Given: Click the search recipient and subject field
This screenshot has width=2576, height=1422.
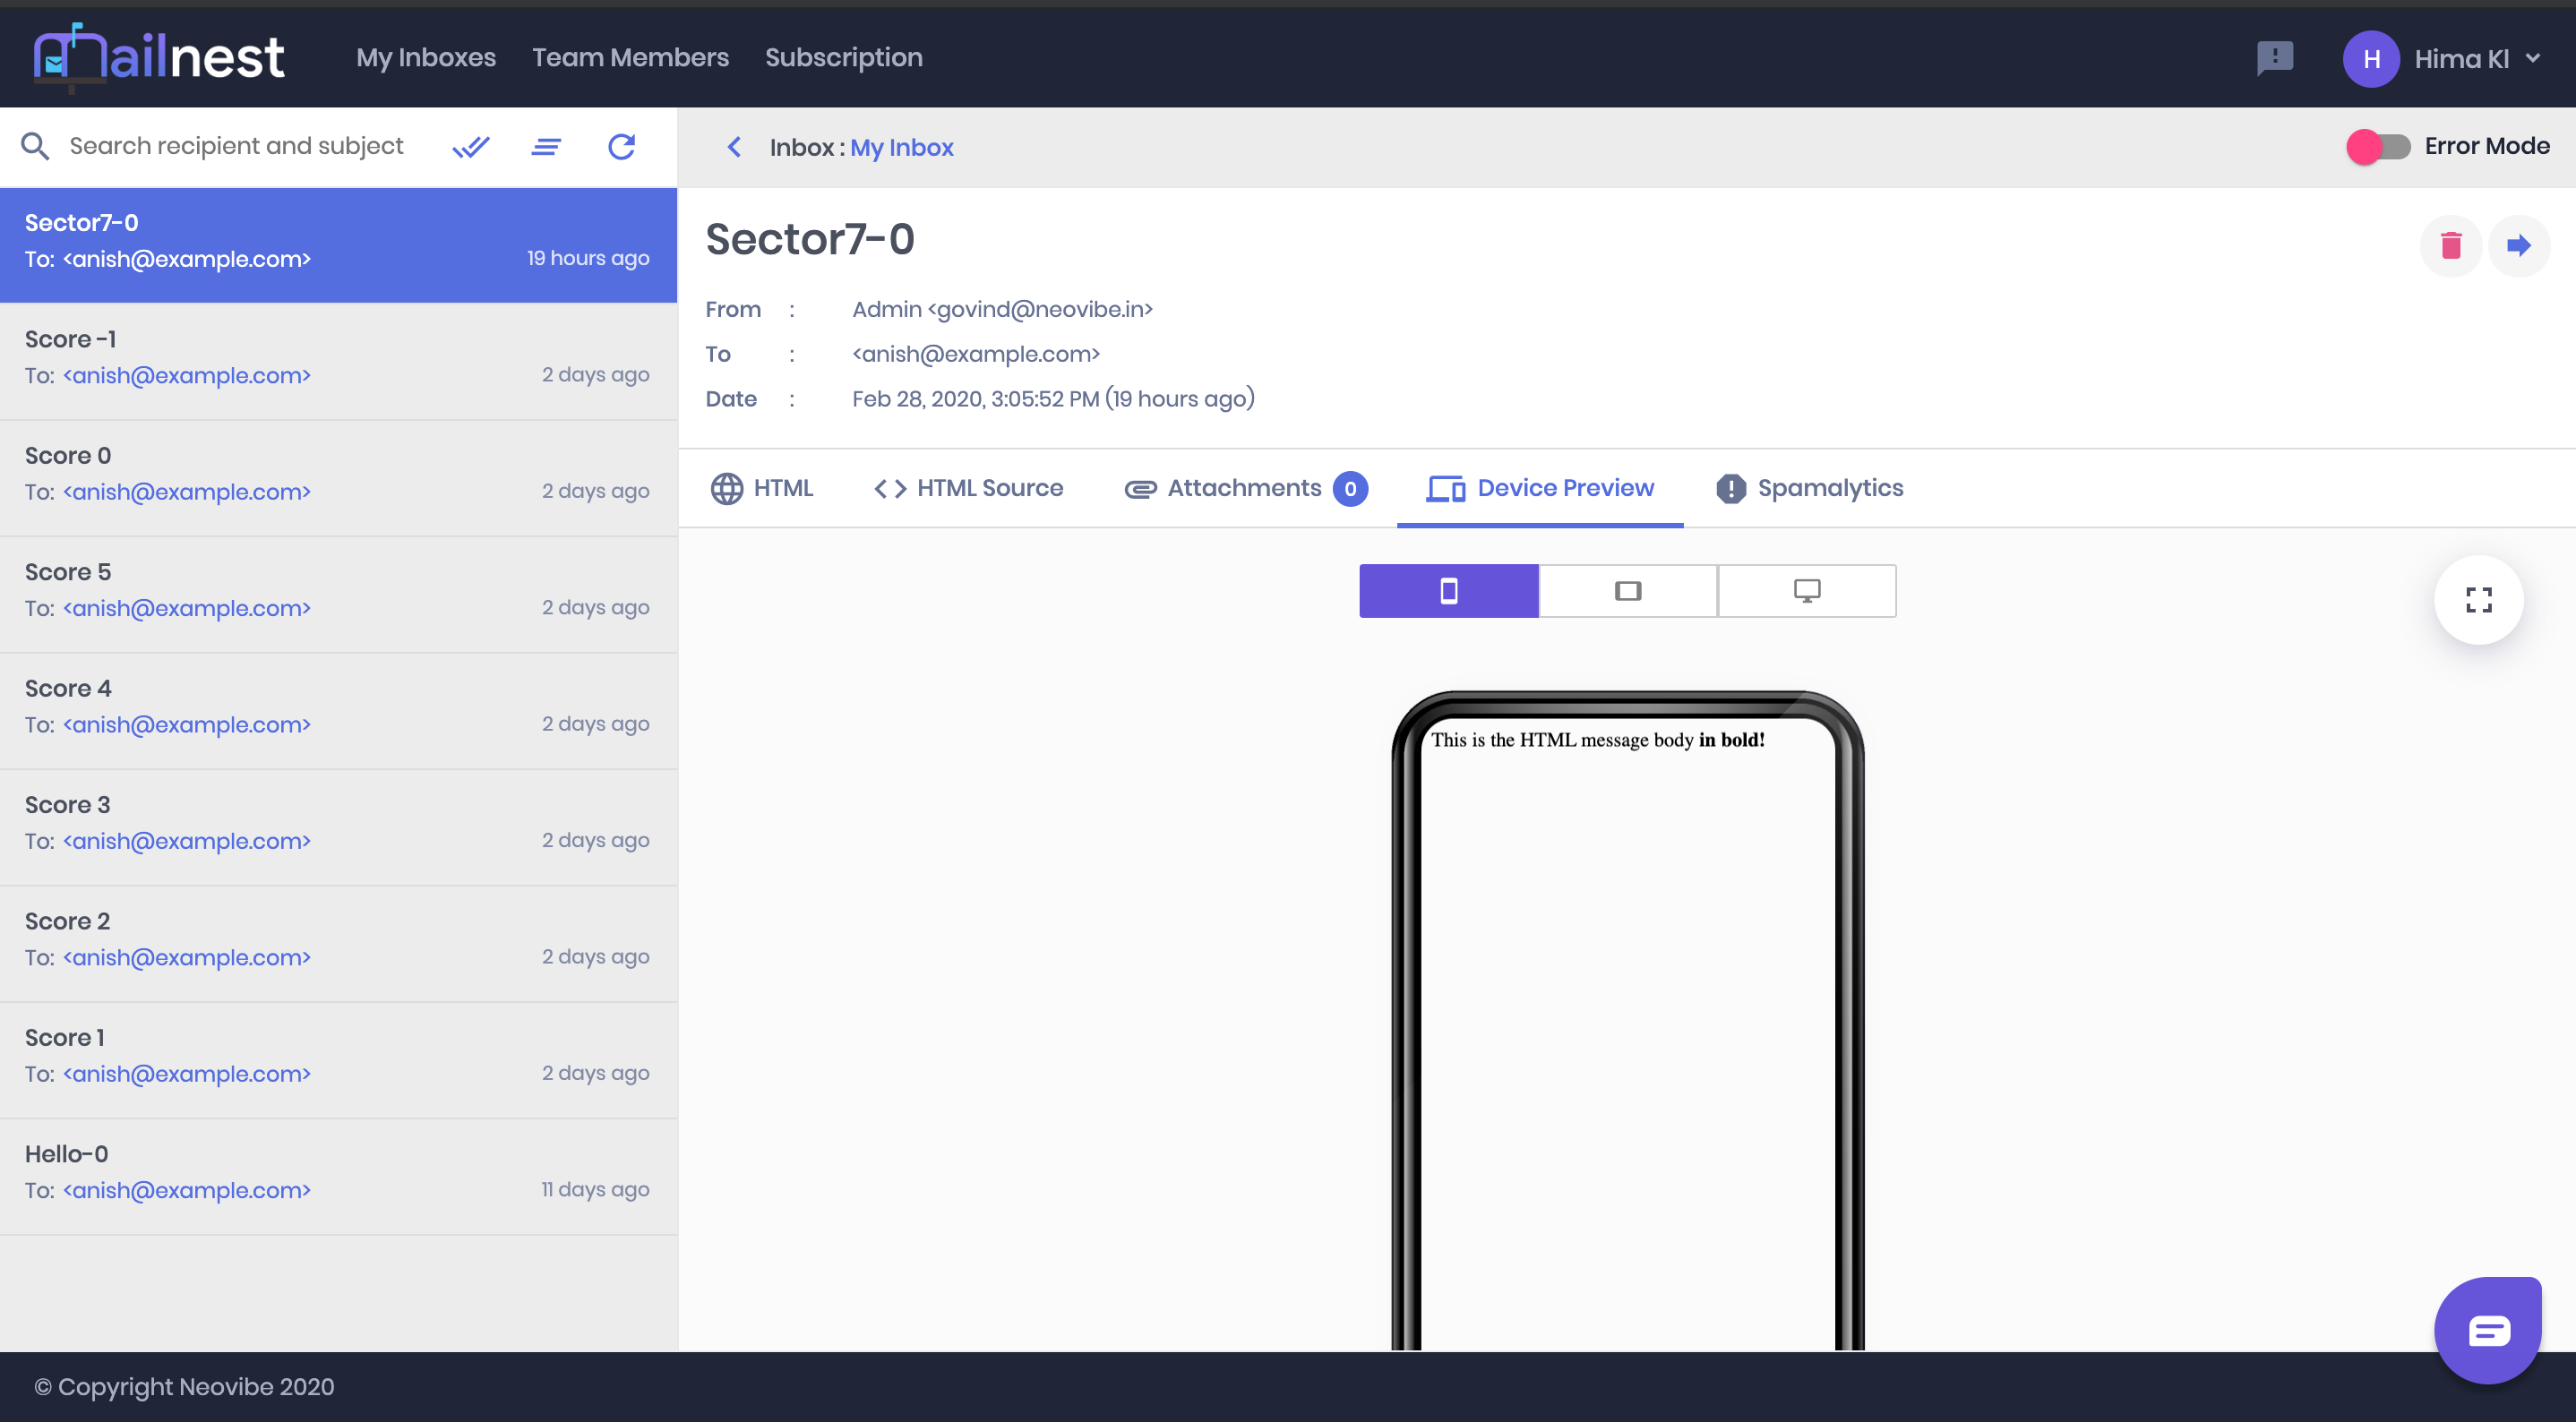Looking at the screenshot, I should (x=236, y=146).
